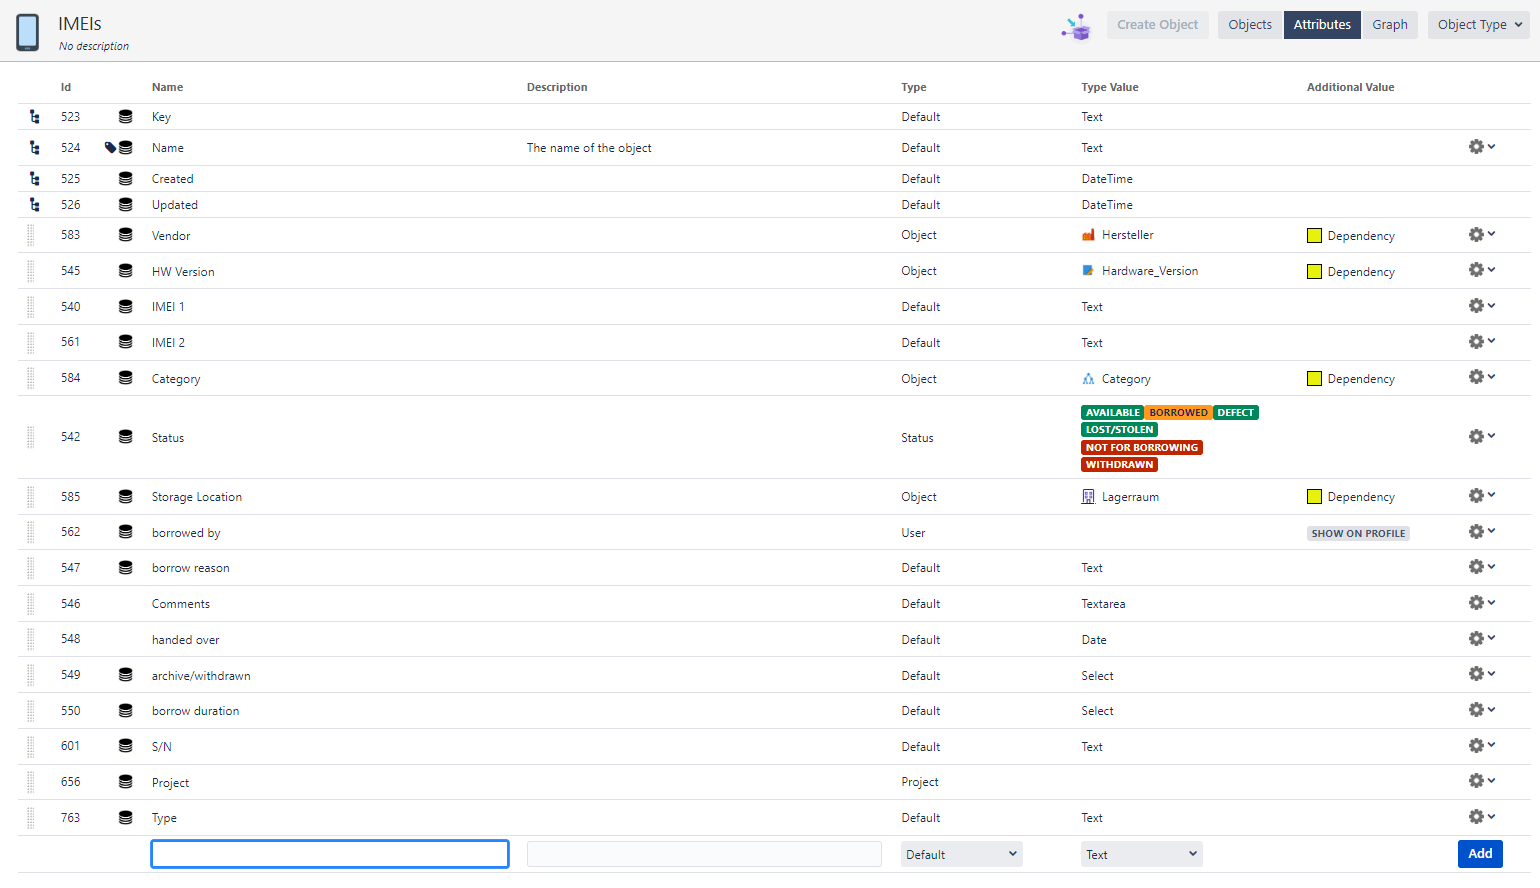
Task: Open the Object Type dropdown
Action: (1478, 24)
